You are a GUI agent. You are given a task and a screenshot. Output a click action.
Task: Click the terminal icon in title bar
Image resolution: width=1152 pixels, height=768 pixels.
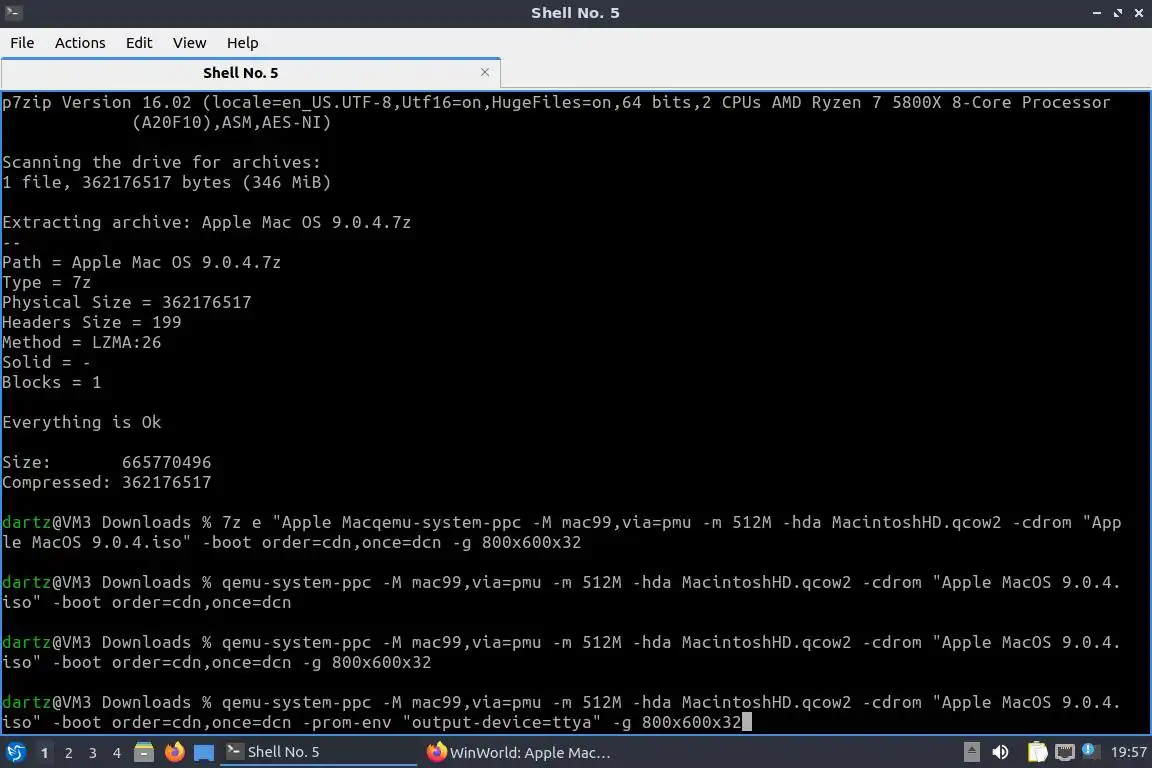click(13, 12)
